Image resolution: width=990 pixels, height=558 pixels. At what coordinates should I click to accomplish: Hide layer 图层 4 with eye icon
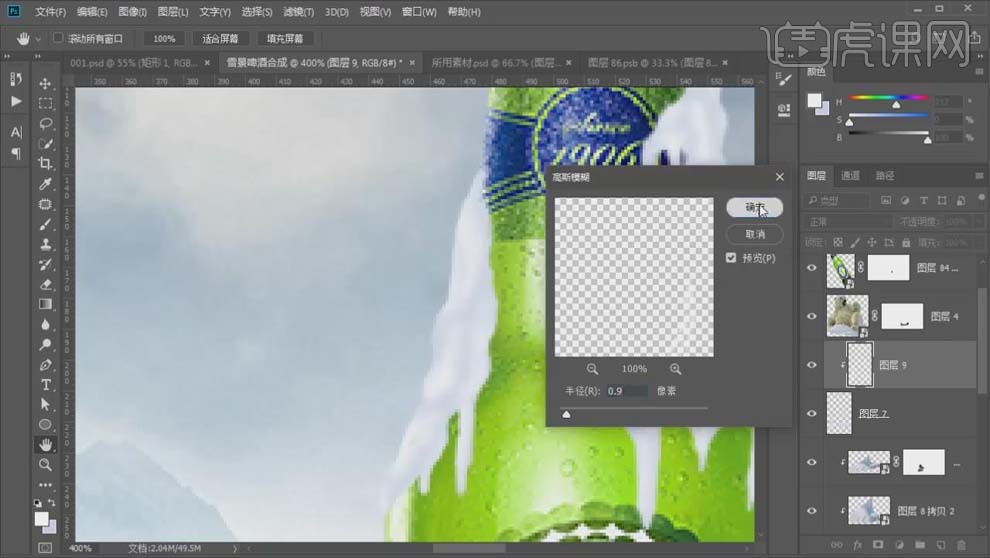coord(812,316)
